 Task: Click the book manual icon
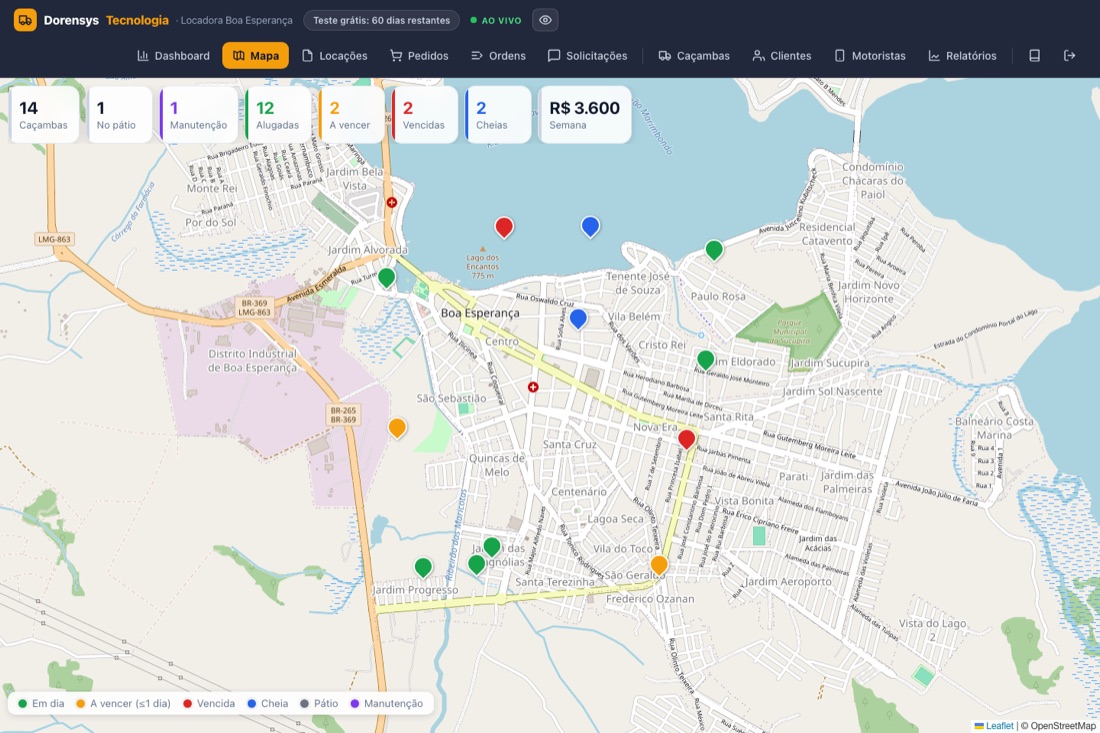pos(1034,55)
